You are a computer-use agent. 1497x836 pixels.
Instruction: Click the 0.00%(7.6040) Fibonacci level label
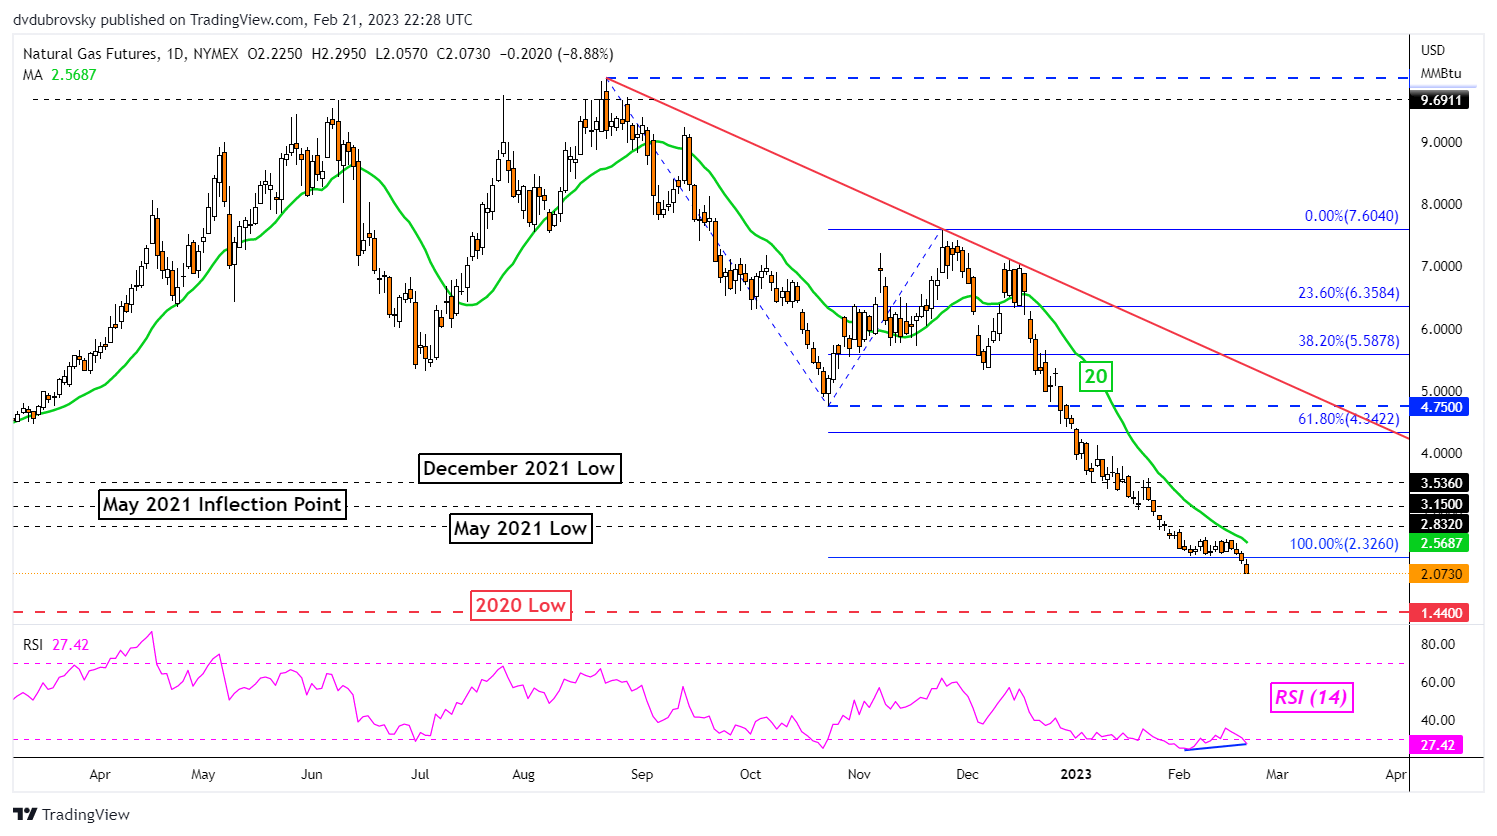point(1351,216)
